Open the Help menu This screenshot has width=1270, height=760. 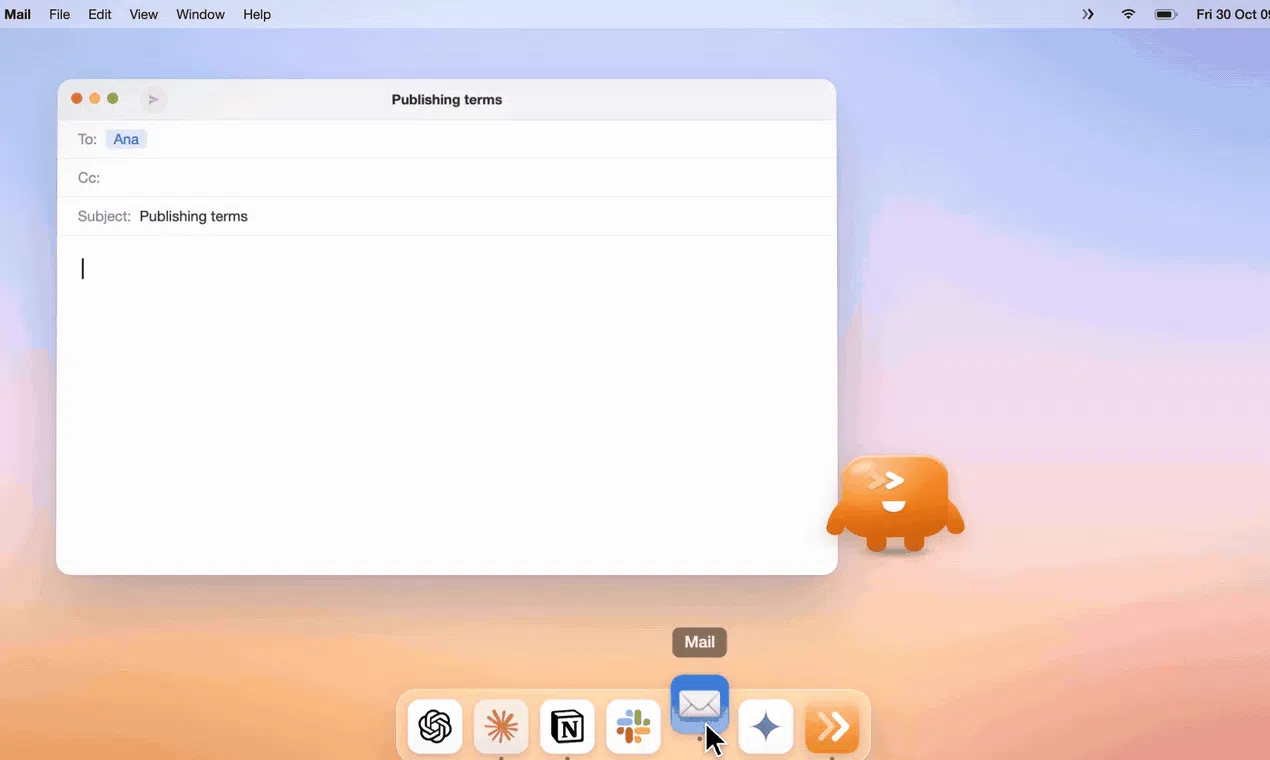[x=257, y=14]
